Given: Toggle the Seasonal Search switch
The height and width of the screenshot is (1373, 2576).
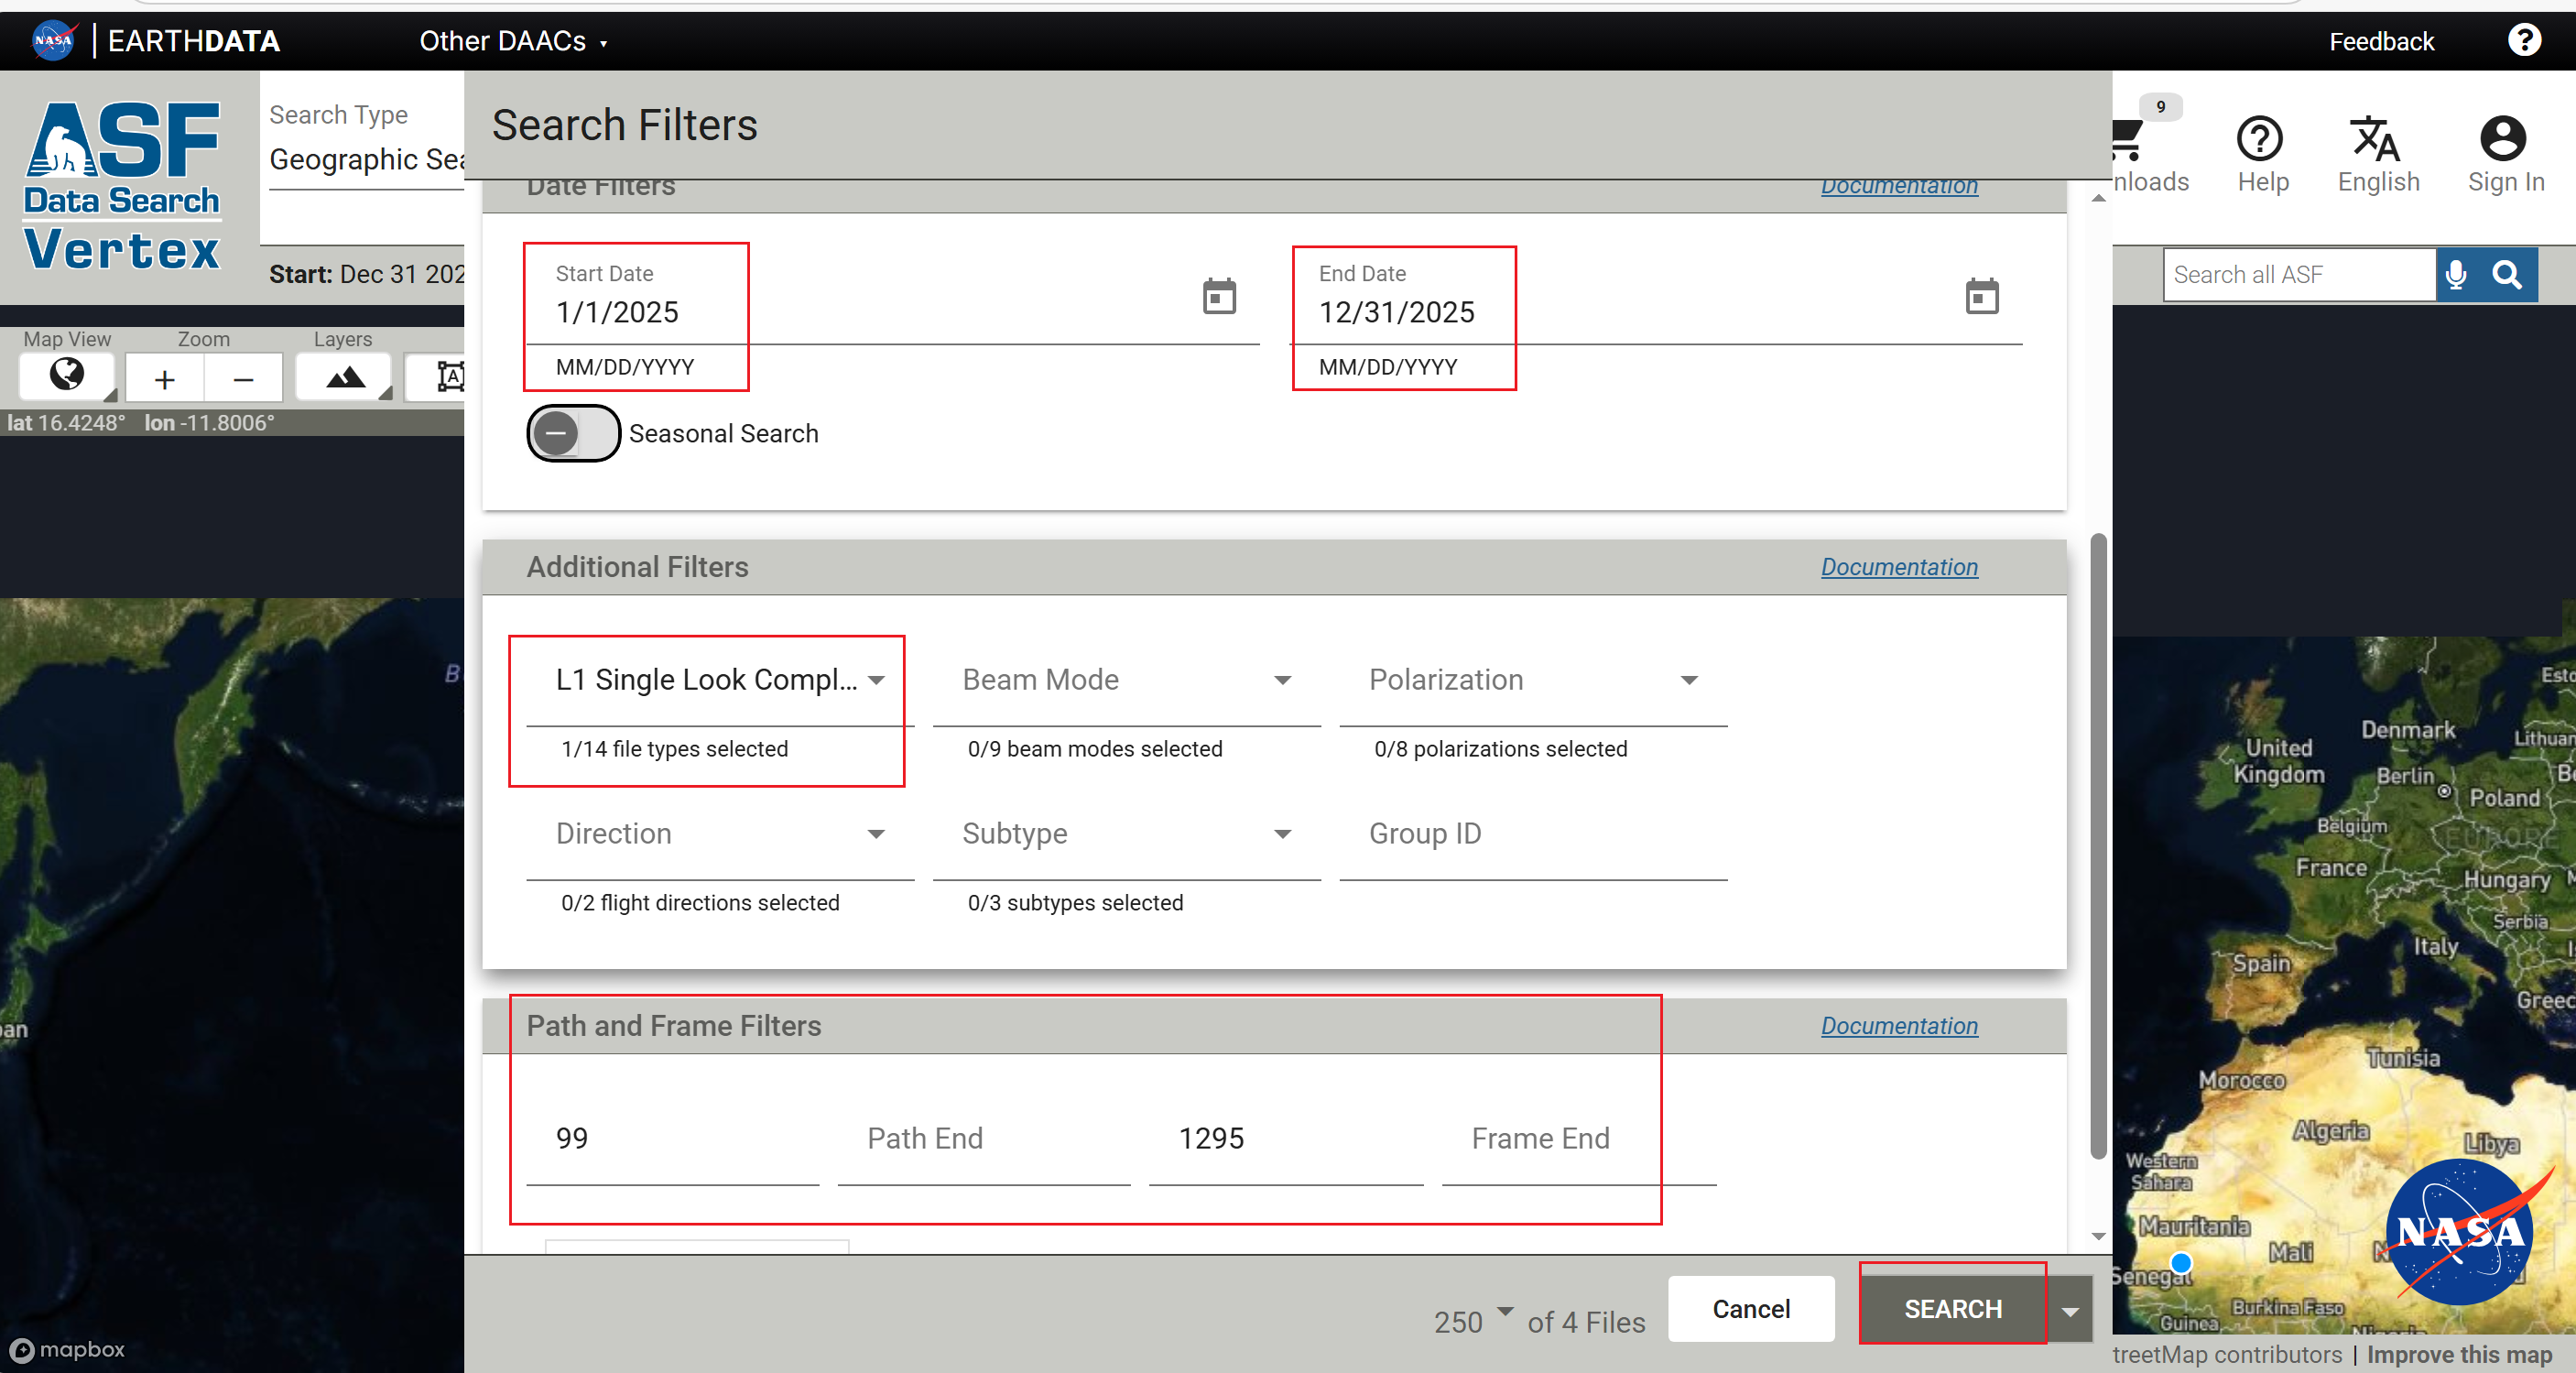Looking at the screenshot, I should 573,433.
